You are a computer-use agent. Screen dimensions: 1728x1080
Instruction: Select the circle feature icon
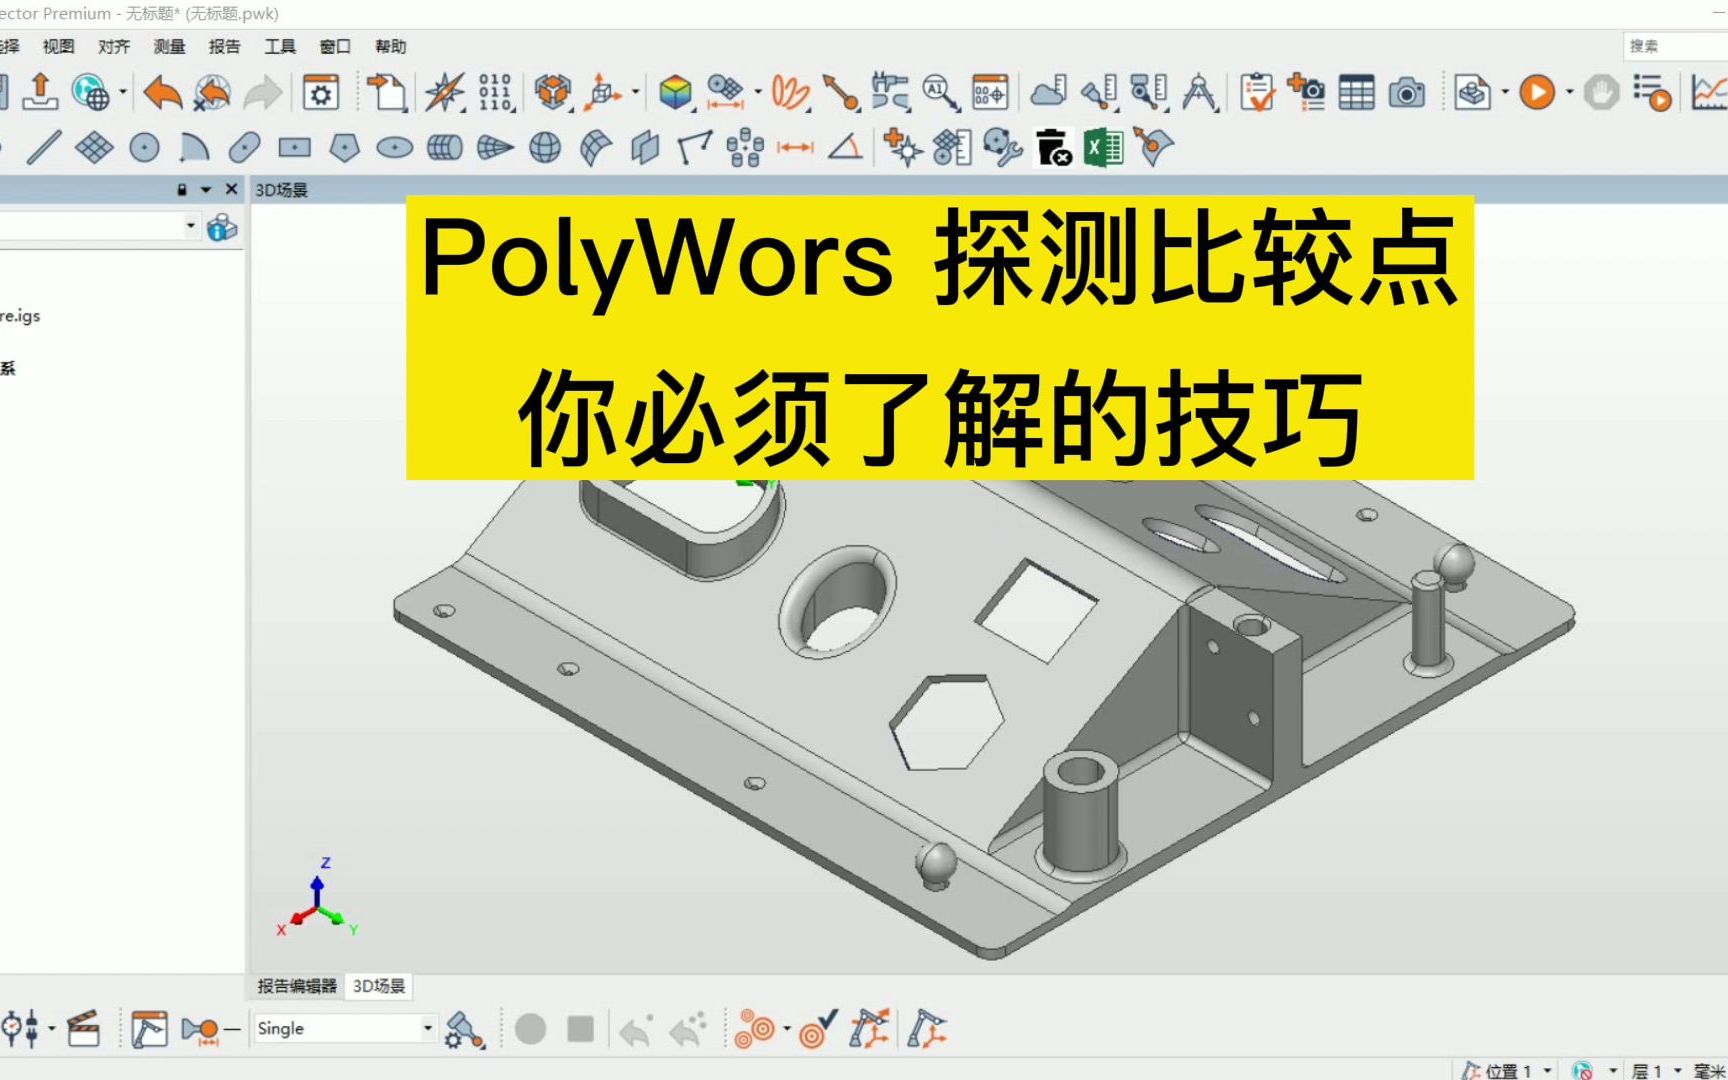(144, 148)
